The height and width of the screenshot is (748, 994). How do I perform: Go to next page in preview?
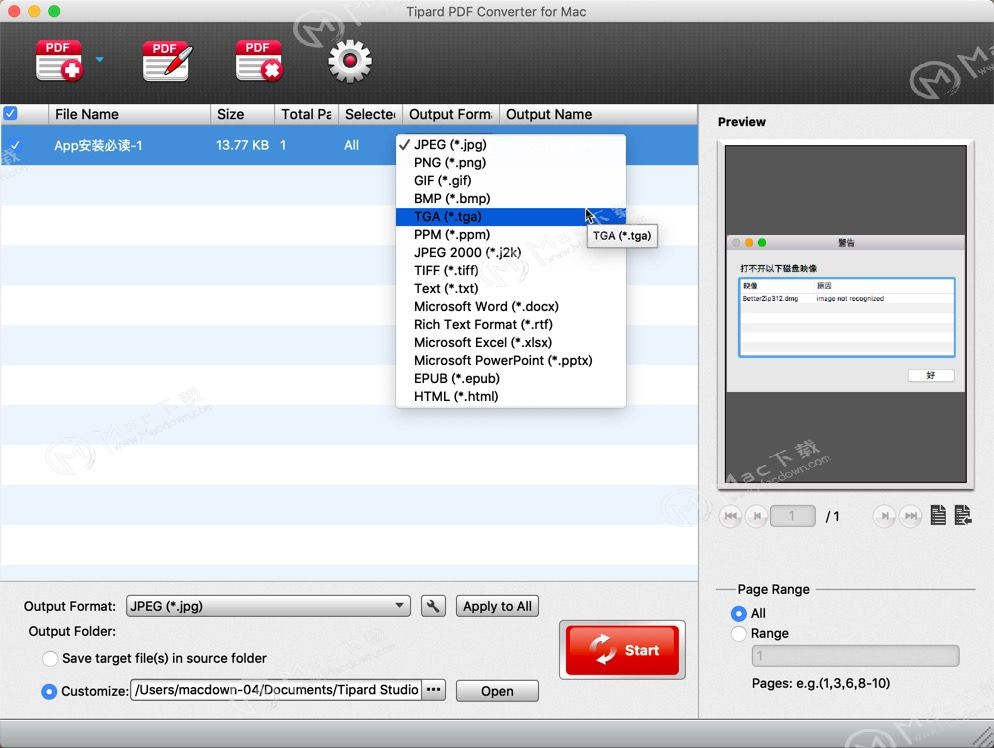884,516
